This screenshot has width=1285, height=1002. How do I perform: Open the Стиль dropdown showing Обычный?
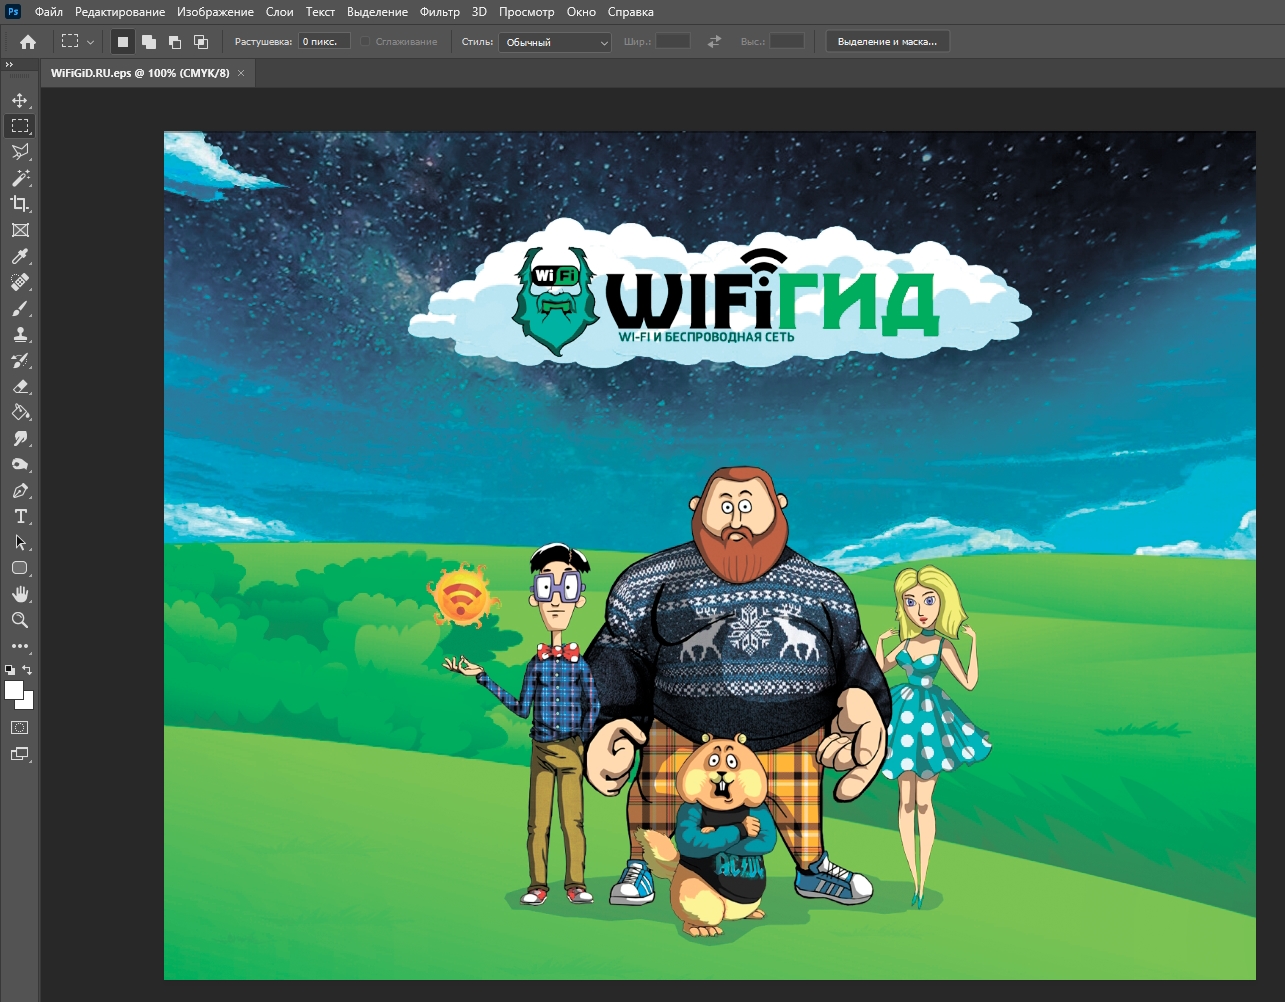555,42
